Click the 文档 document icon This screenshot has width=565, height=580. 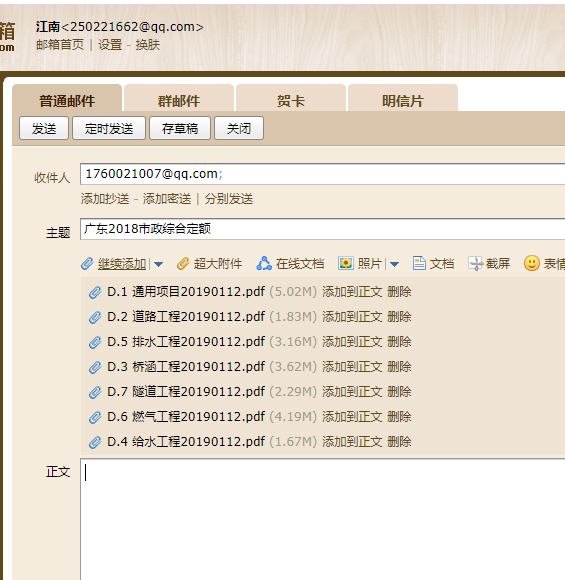coord(419,263)
